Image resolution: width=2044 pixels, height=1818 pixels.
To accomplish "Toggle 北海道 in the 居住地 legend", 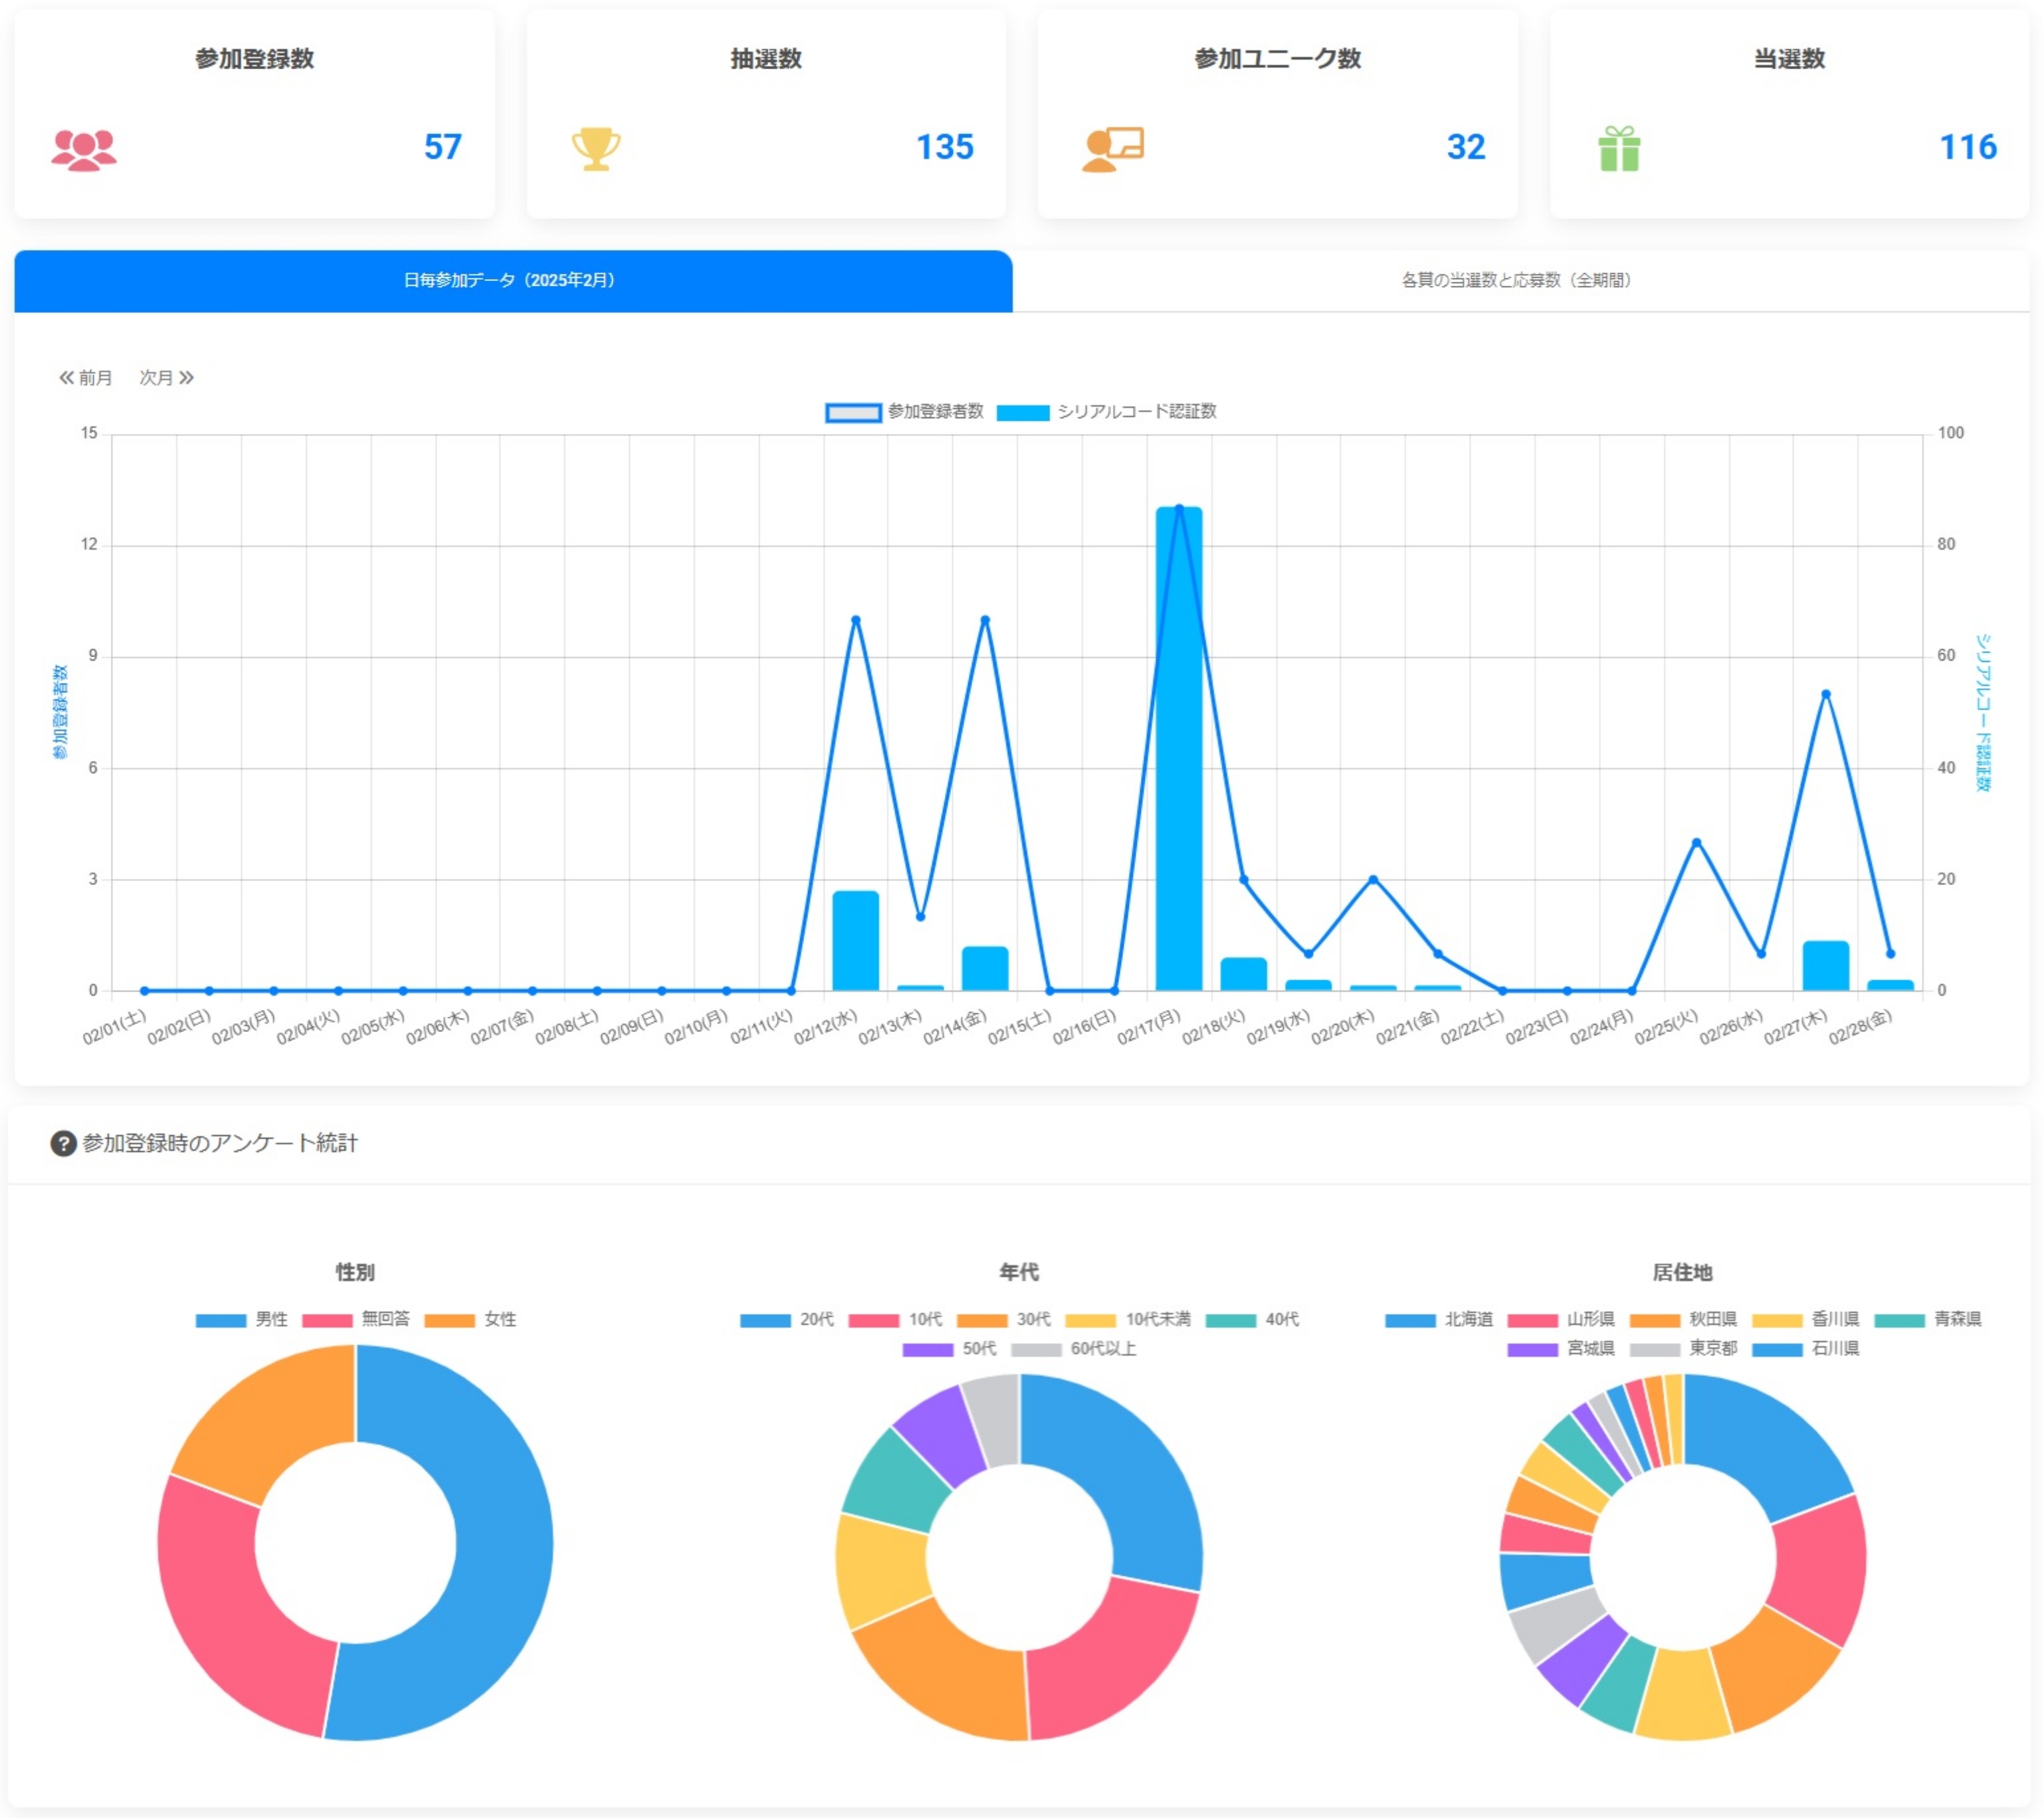I will point(1439,1320).
